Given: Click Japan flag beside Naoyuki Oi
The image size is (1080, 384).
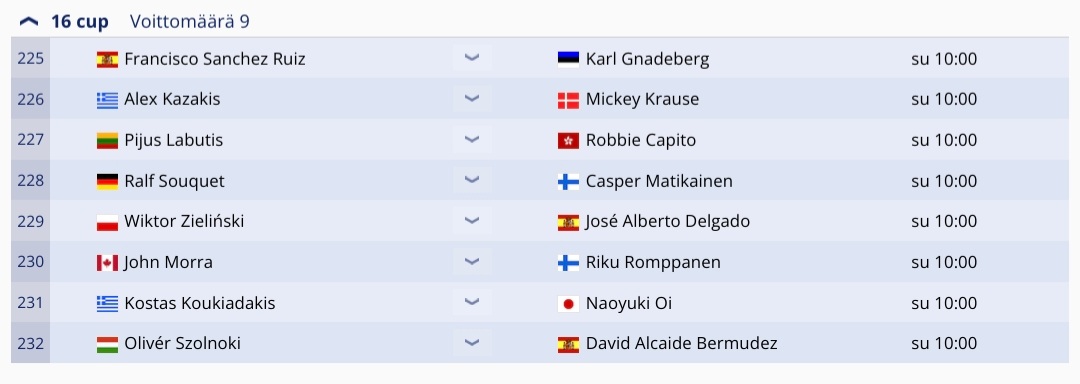Looking at the screenshot, I should [x=568, y=303].
